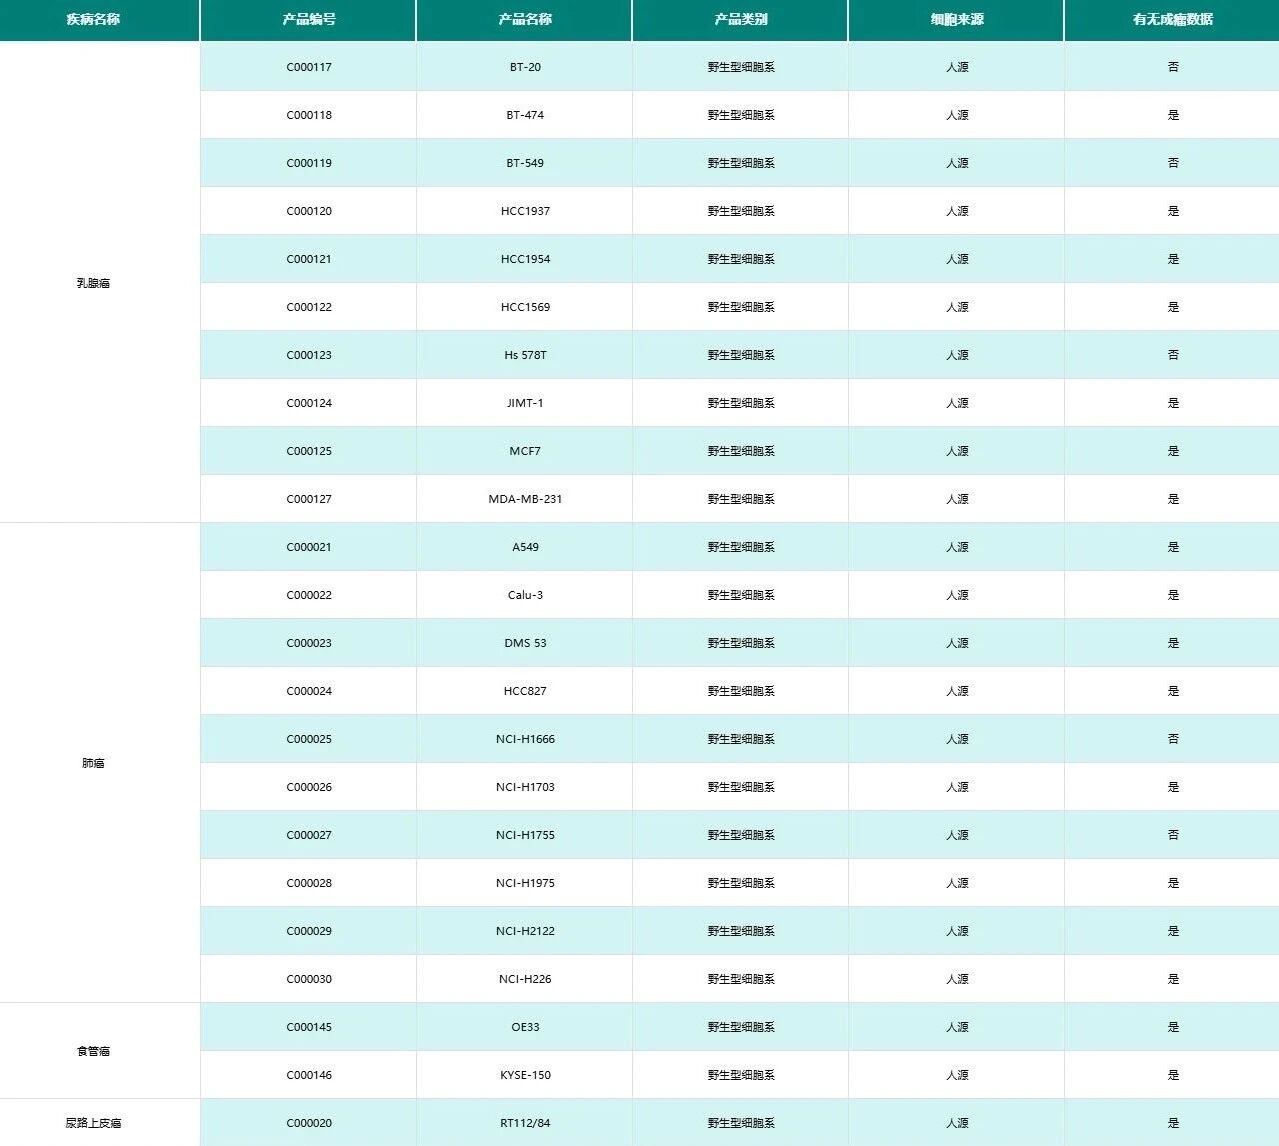Screen dimensions: 1279x1146
Task: Click the KYSE-150 product name
Action: point(525,1075)
